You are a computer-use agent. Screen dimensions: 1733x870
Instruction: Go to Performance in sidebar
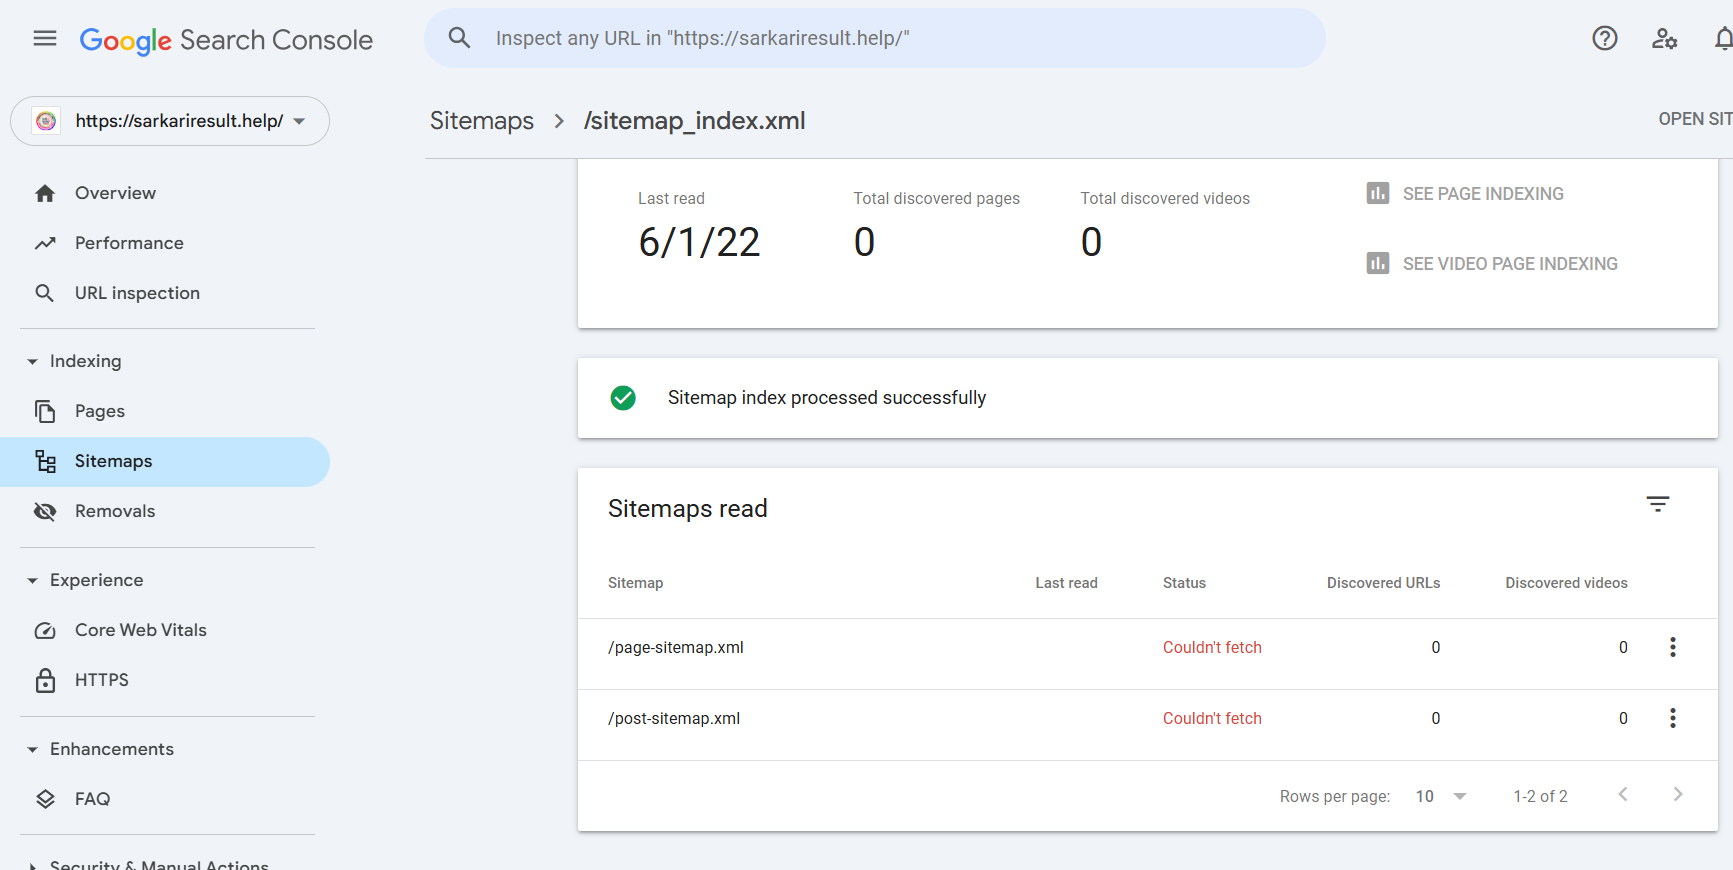coord(129,243)
